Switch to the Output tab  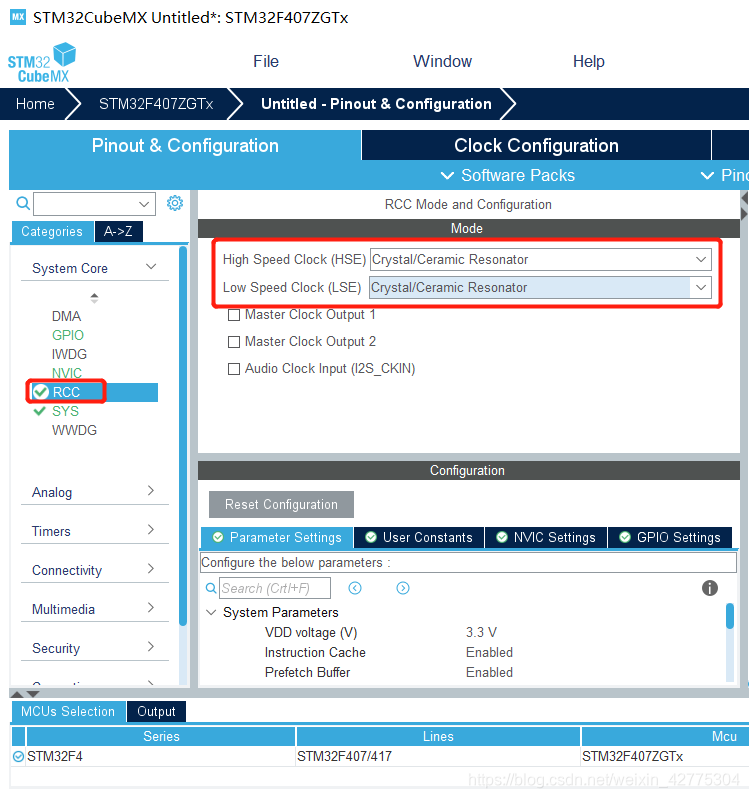(156, 711)
